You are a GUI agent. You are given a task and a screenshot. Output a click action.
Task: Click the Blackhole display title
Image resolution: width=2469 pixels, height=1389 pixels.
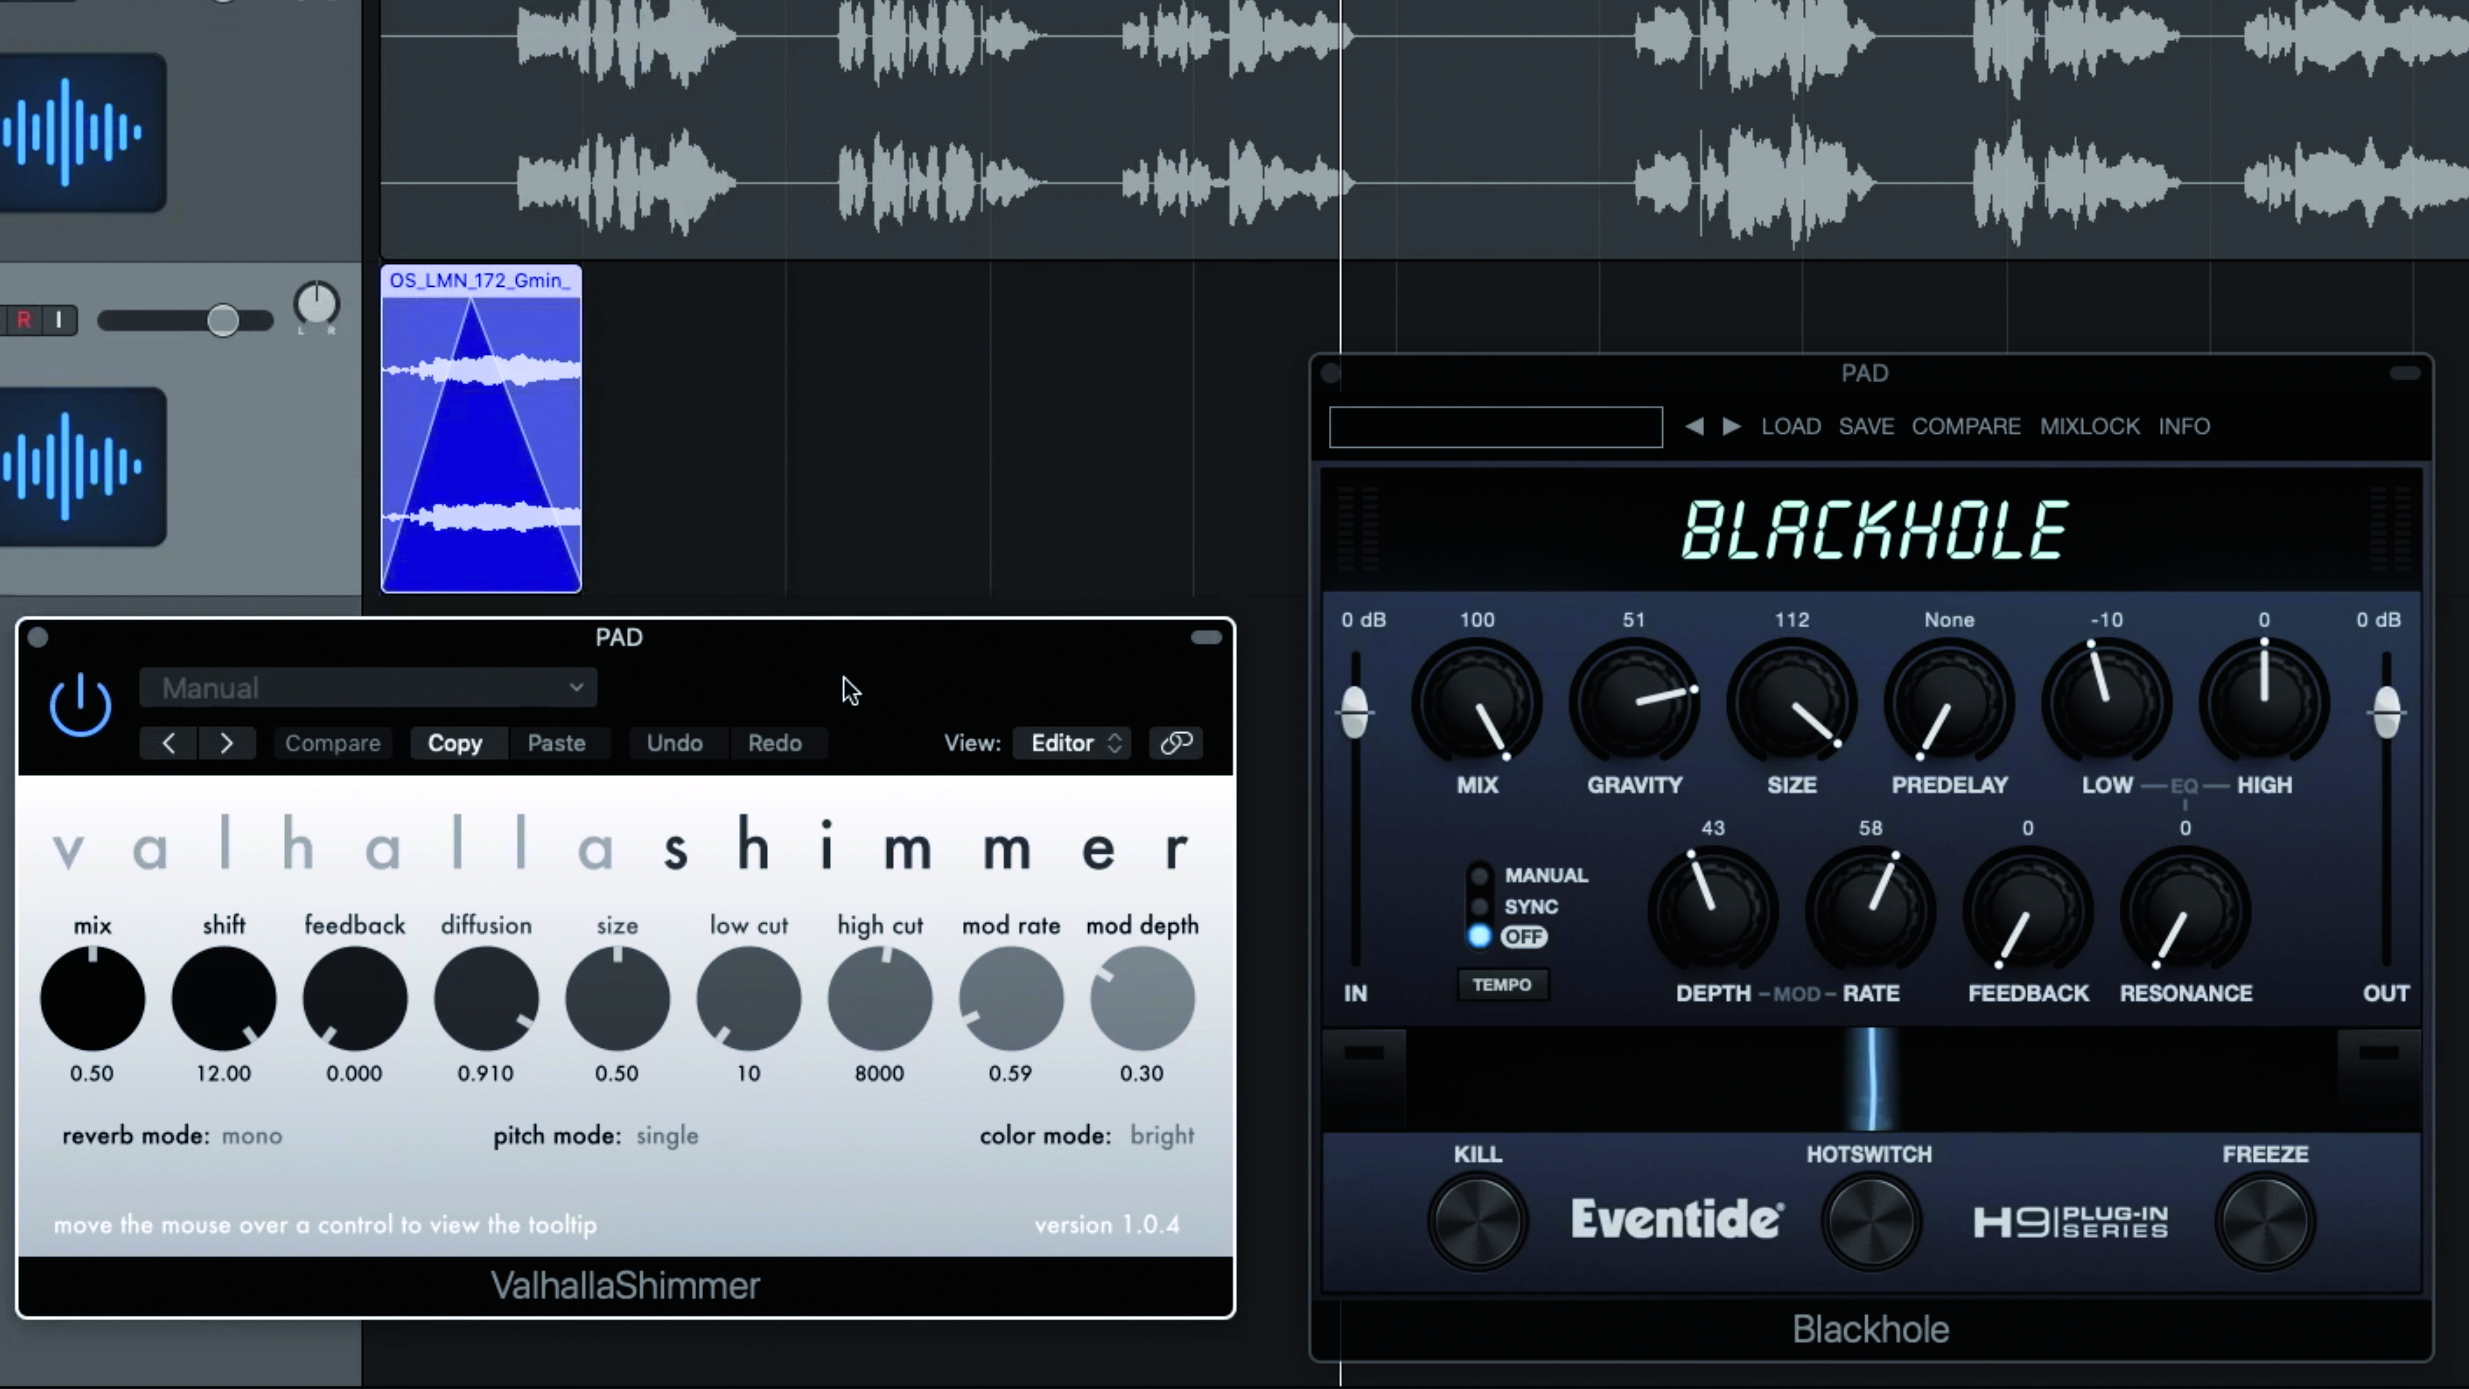1873,531
